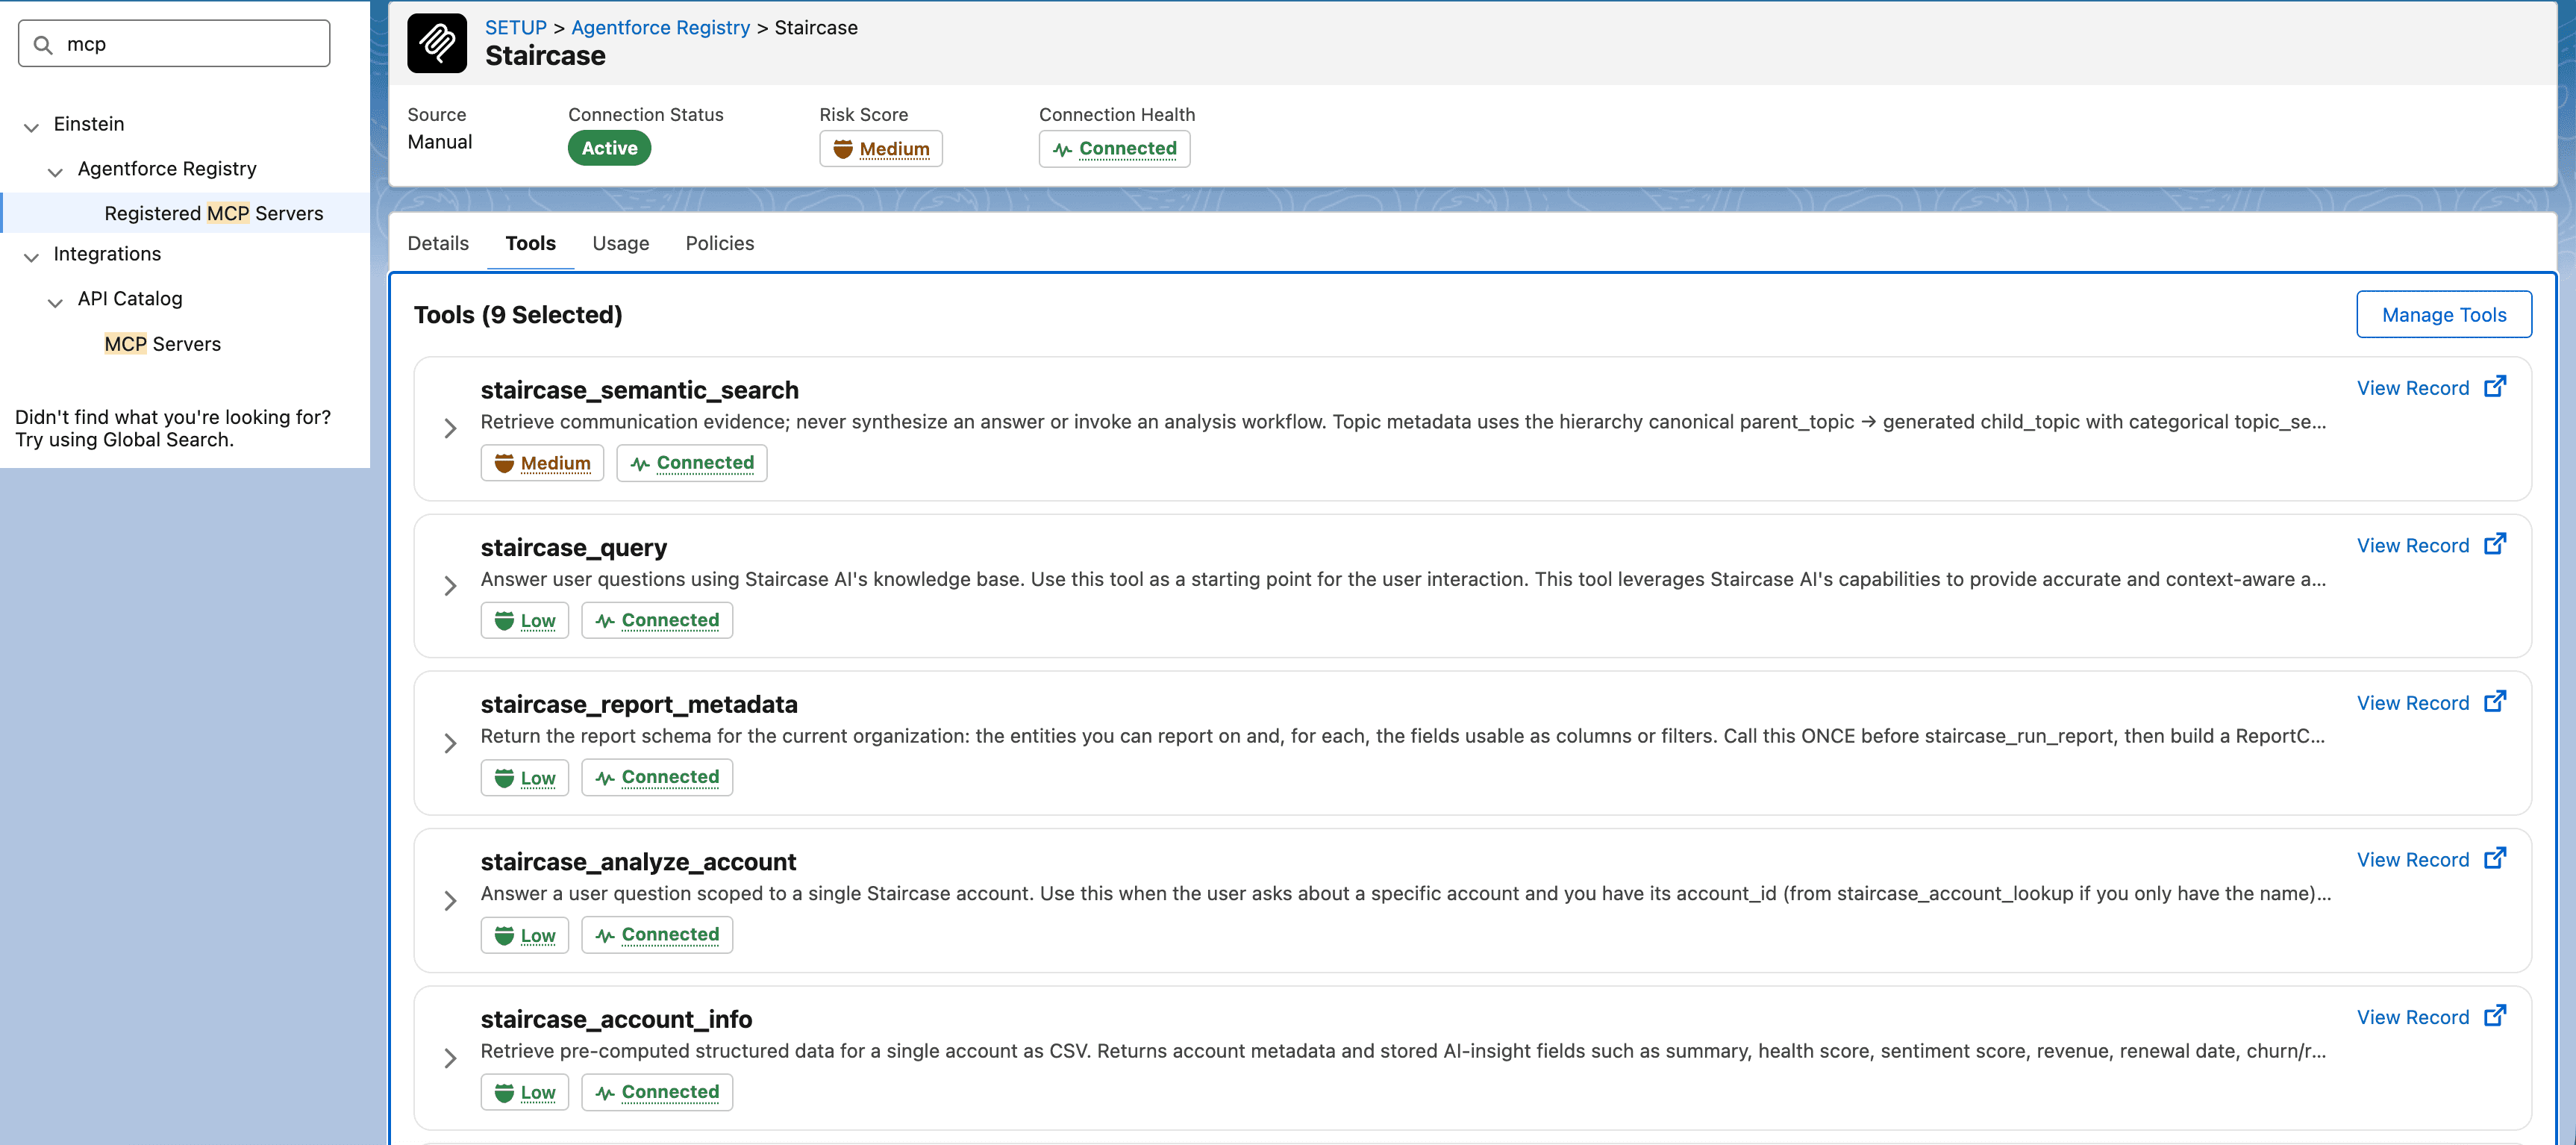Click Low risk badge under staircase_analyze_account

[x=525, y=935]
